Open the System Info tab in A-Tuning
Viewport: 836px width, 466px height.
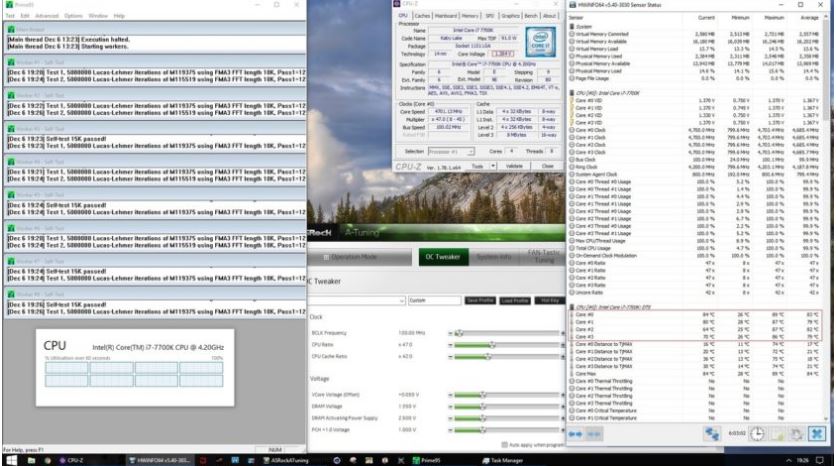[x=494, y=257]
